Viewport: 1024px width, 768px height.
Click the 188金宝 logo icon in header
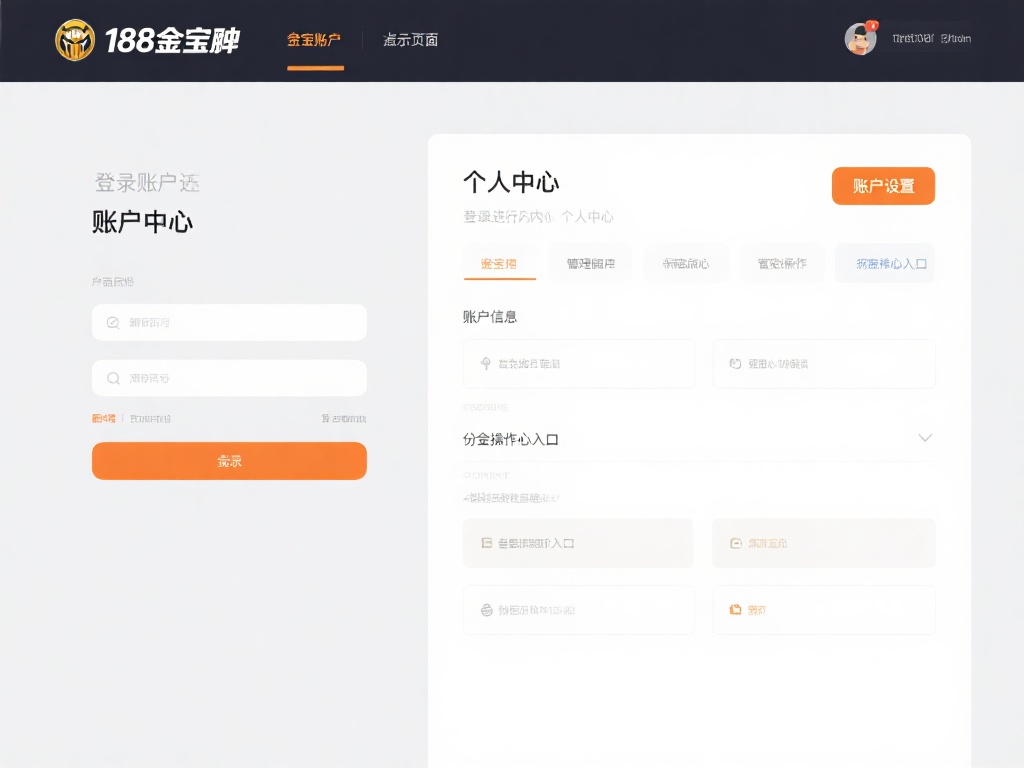click(75, 40)
